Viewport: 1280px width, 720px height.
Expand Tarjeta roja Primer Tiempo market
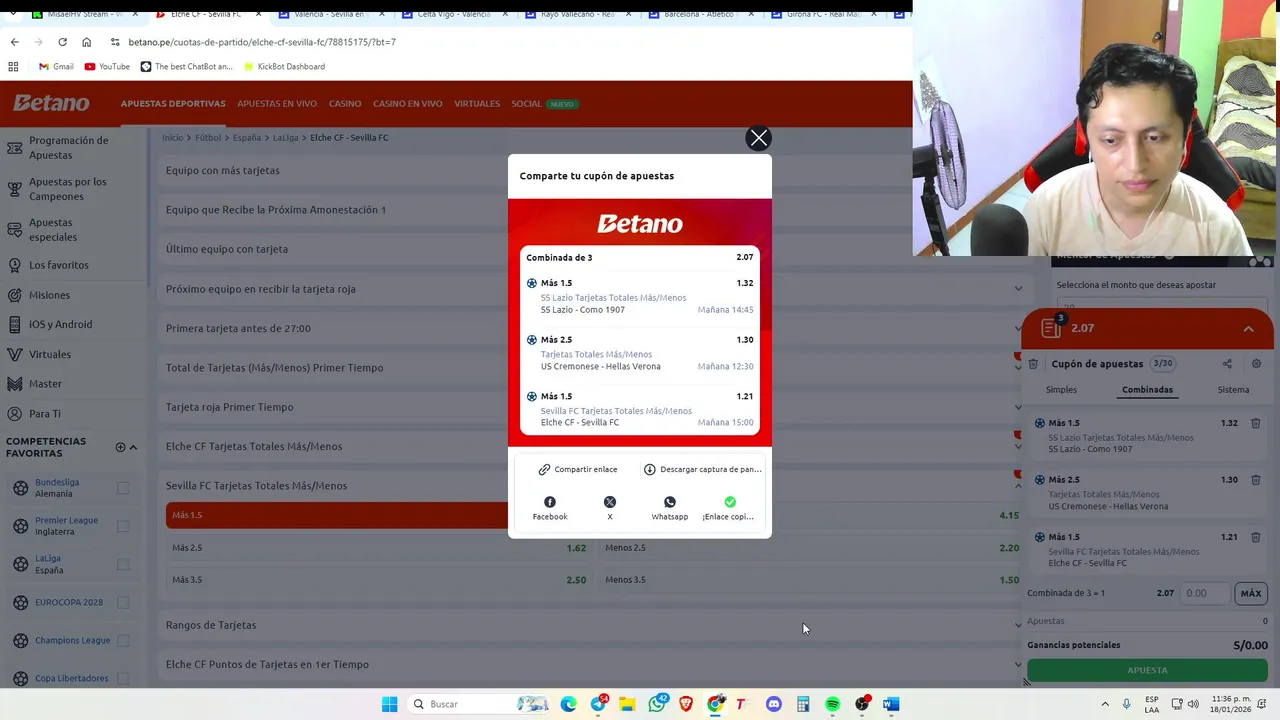595,407
